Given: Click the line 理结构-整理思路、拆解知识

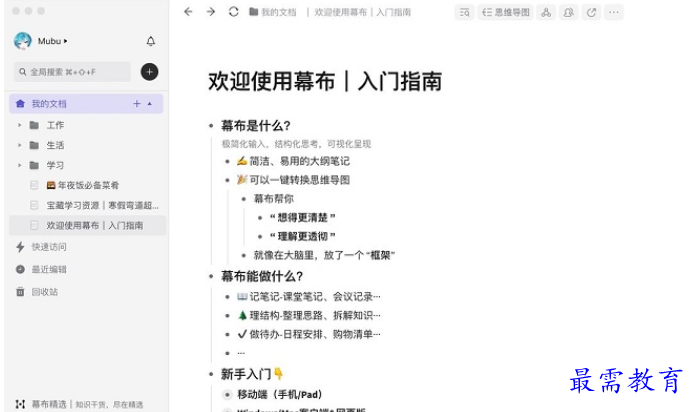Looking at the screenshot, I should coord(308,315).
